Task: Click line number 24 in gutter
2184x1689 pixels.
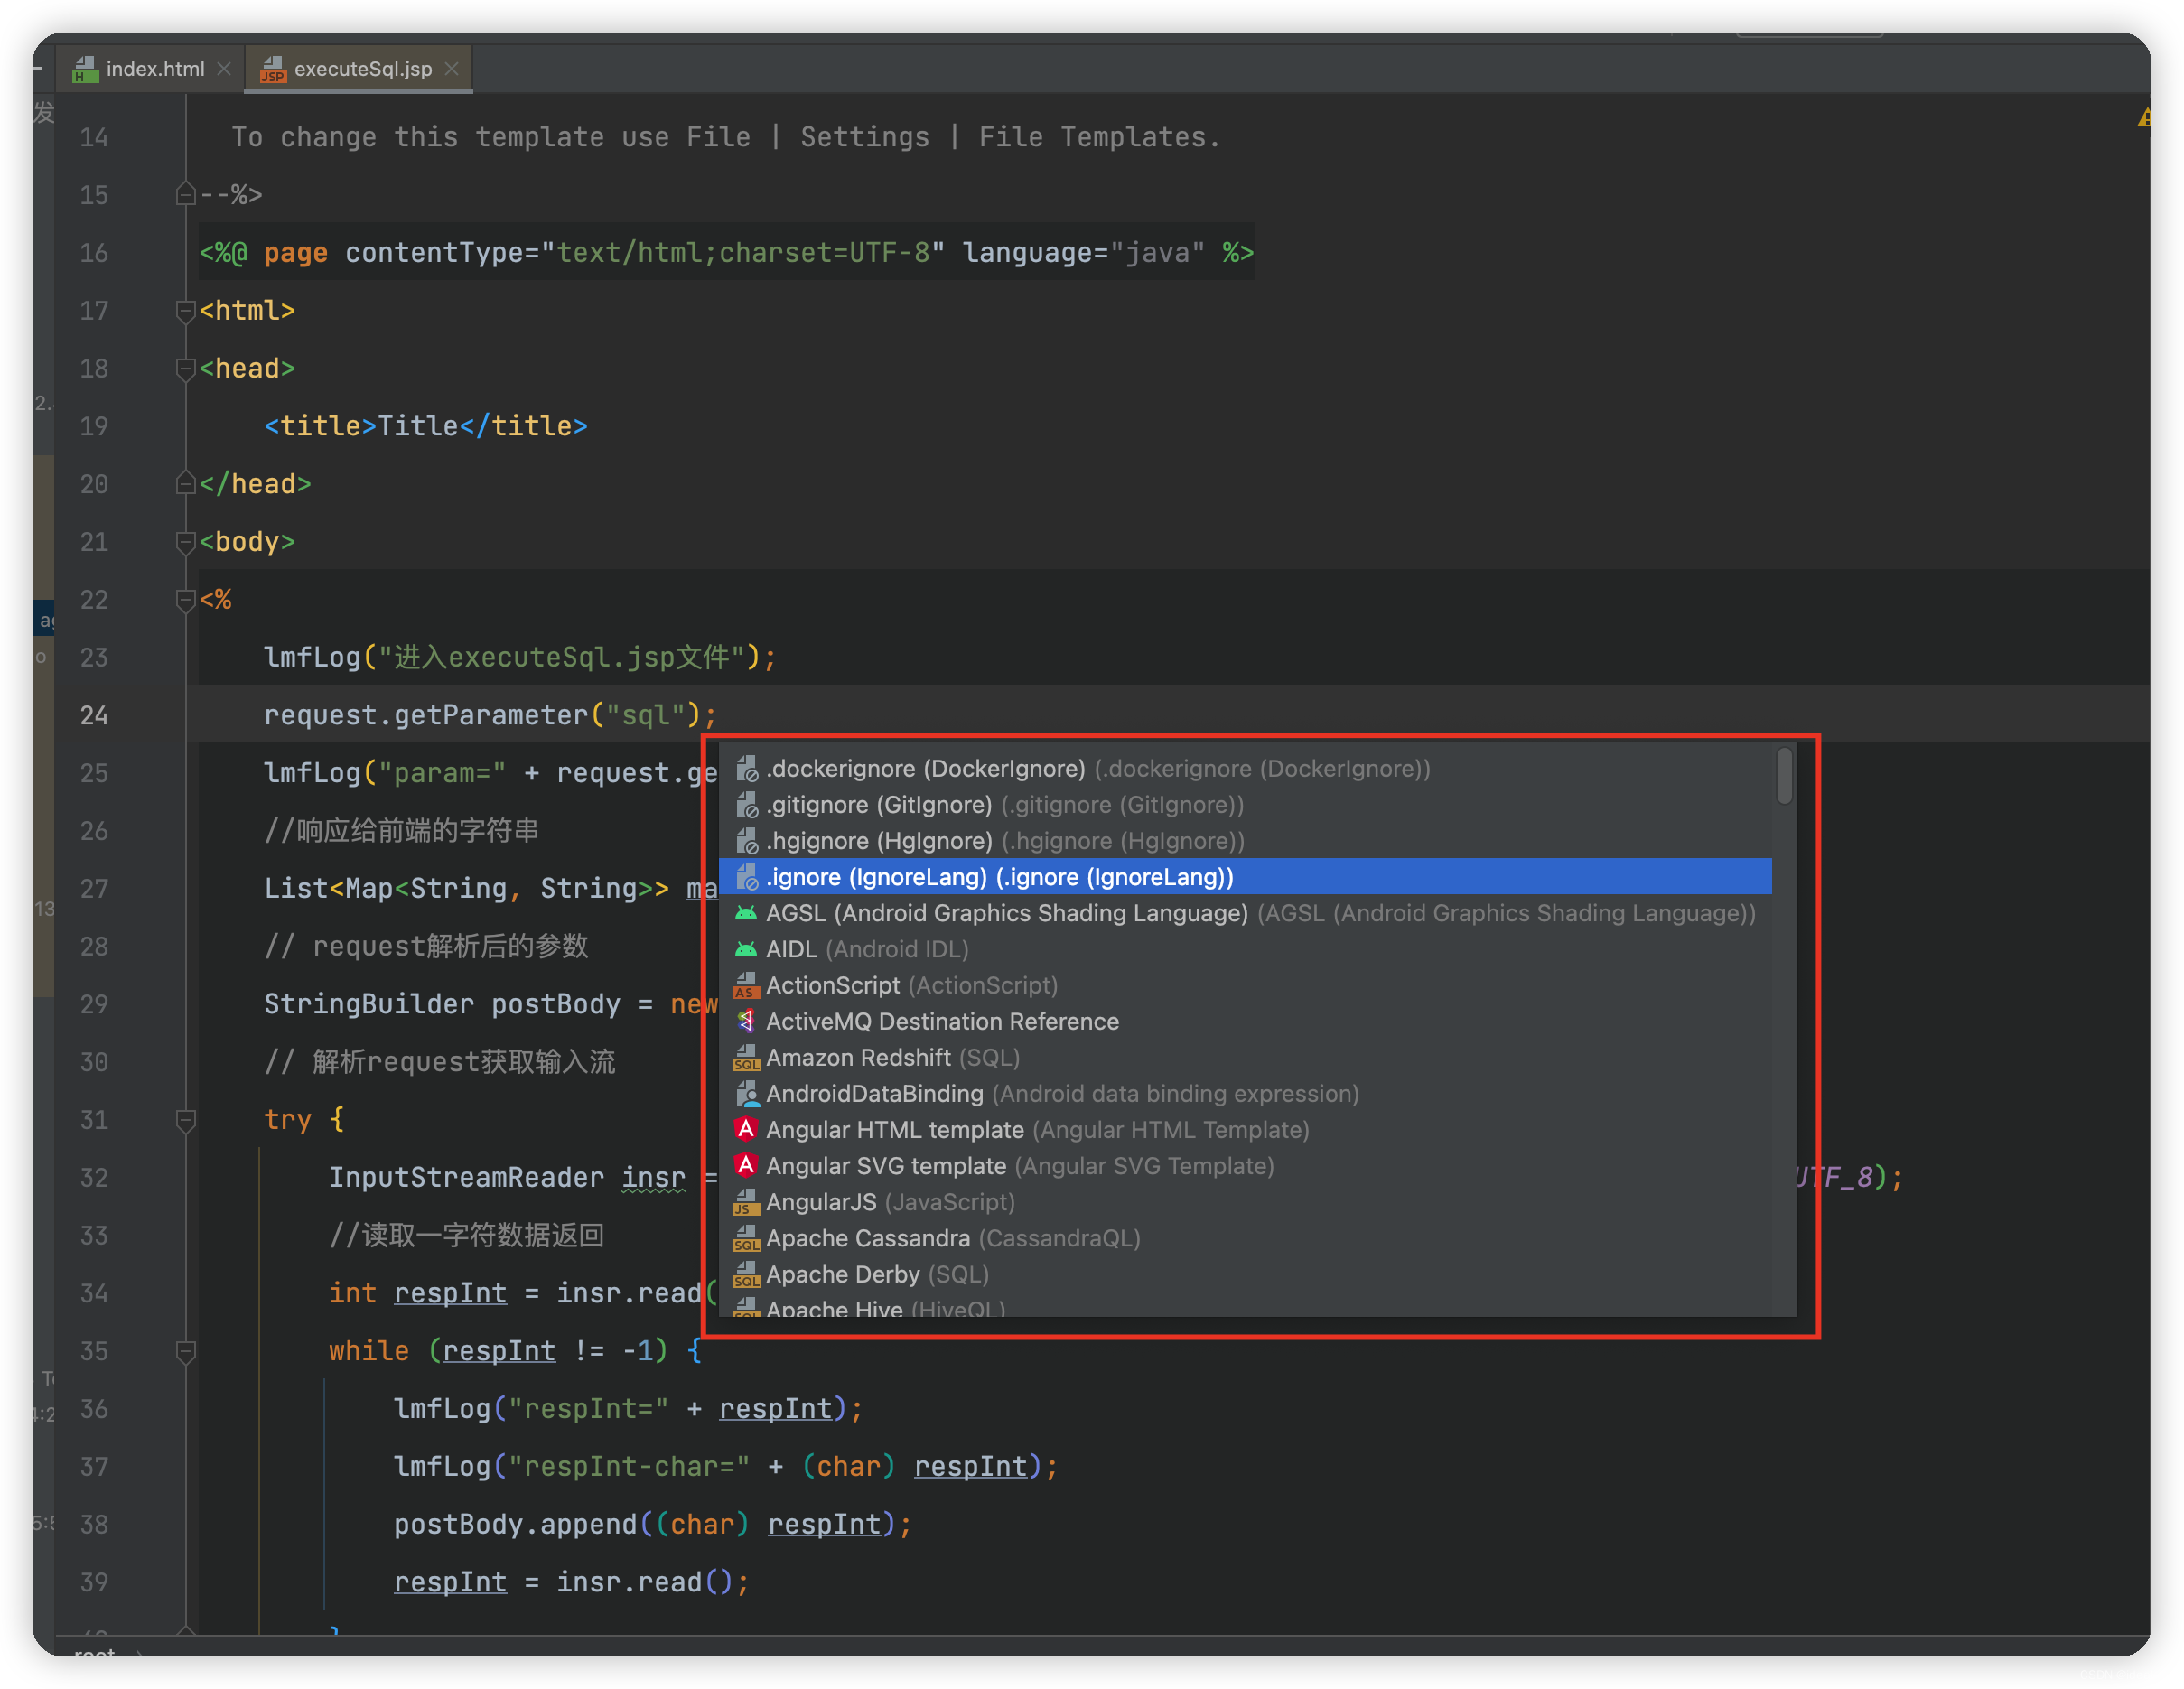Action: [94, 715]
